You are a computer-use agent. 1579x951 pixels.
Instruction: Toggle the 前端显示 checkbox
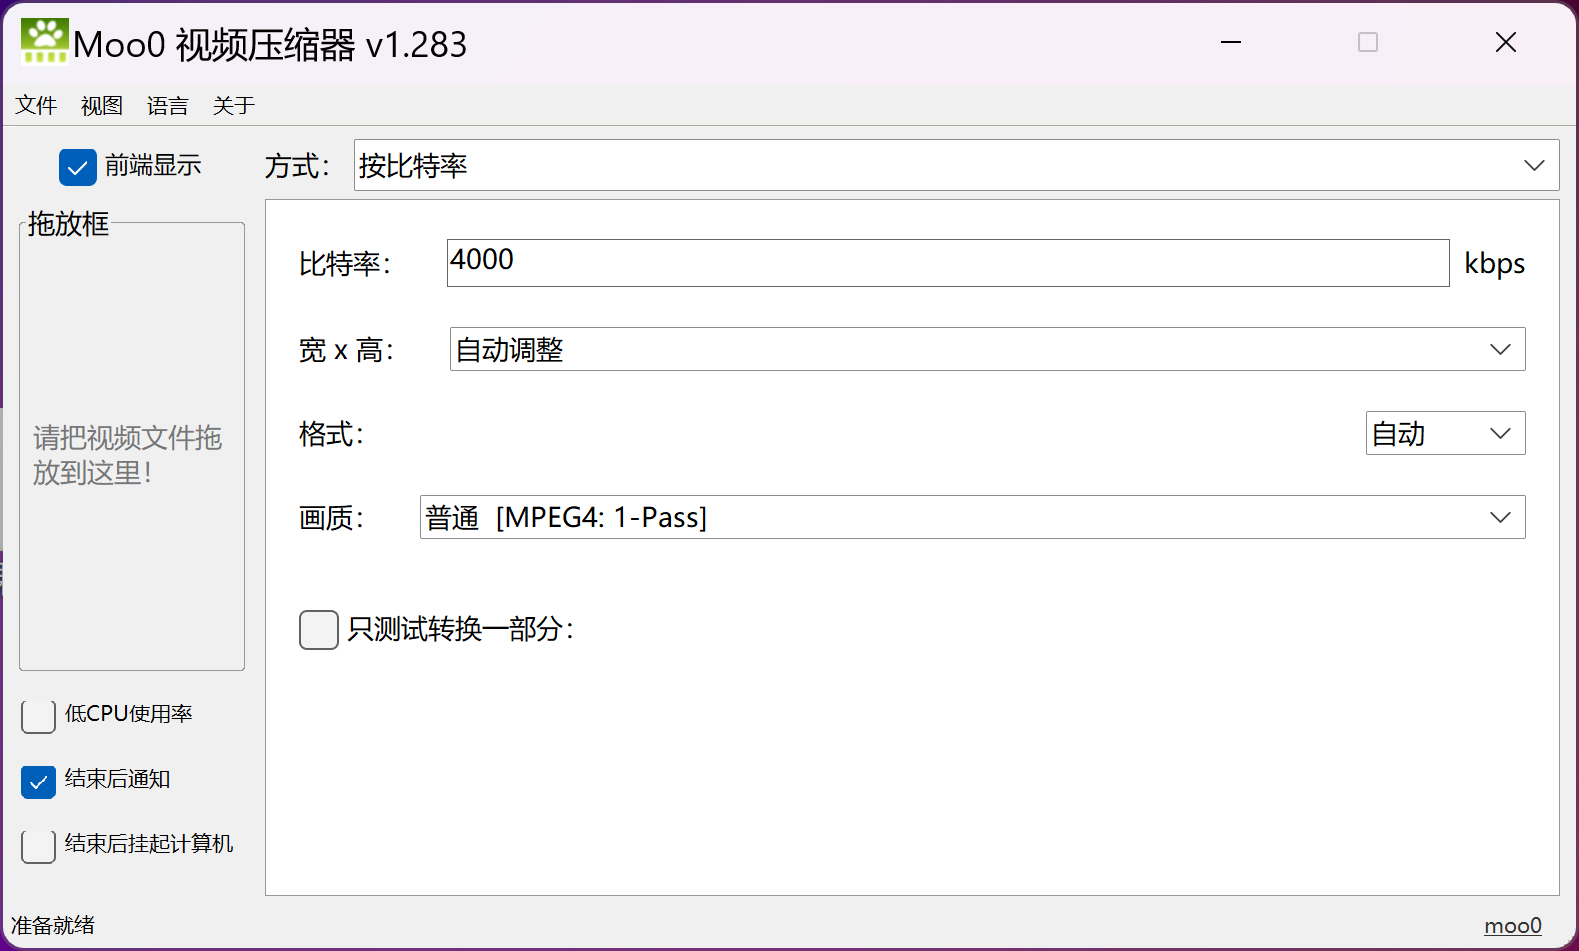78,167
